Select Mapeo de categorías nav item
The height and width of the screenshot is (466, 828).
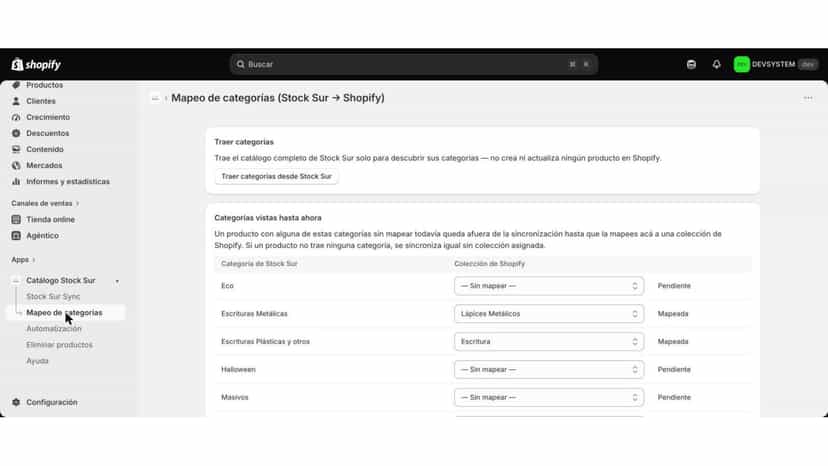pos(66,313)
